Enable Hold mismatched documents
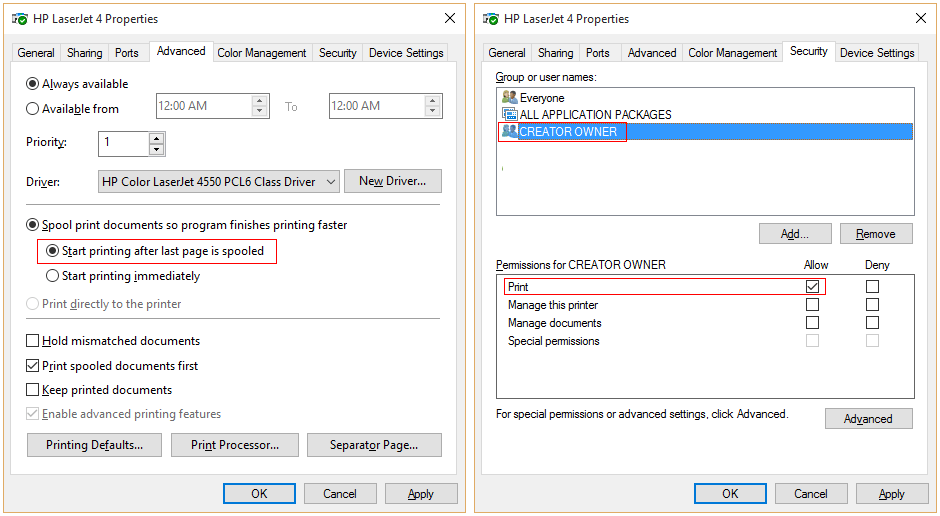Image resolution: width=940 pixels, height=516 pixels. point(32,340)
